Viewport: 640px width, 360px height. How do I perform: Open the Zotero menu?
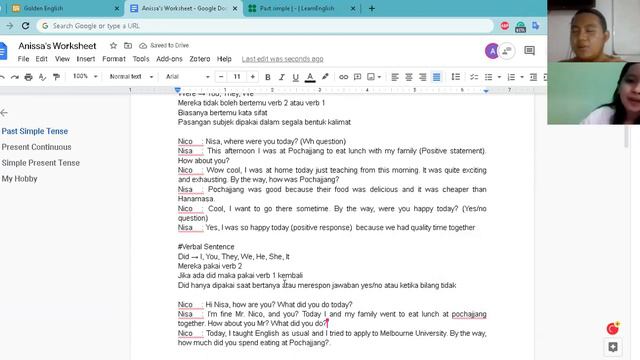(200, 59)
